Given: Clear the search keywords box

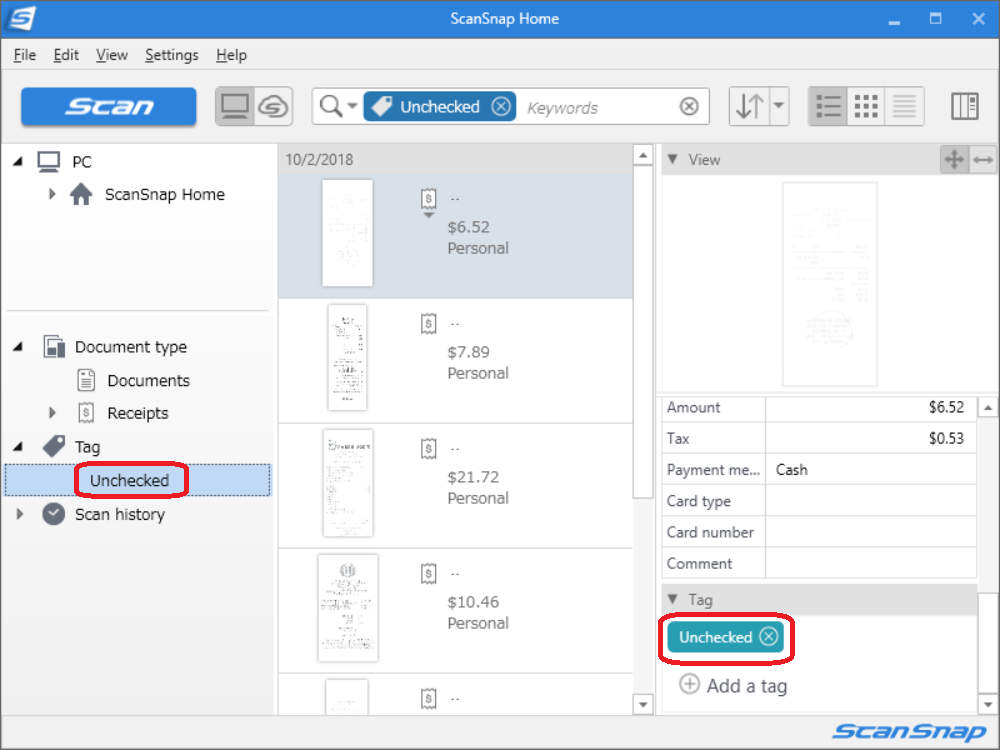Looking at the screenshot, I should [x=689, y=107].
